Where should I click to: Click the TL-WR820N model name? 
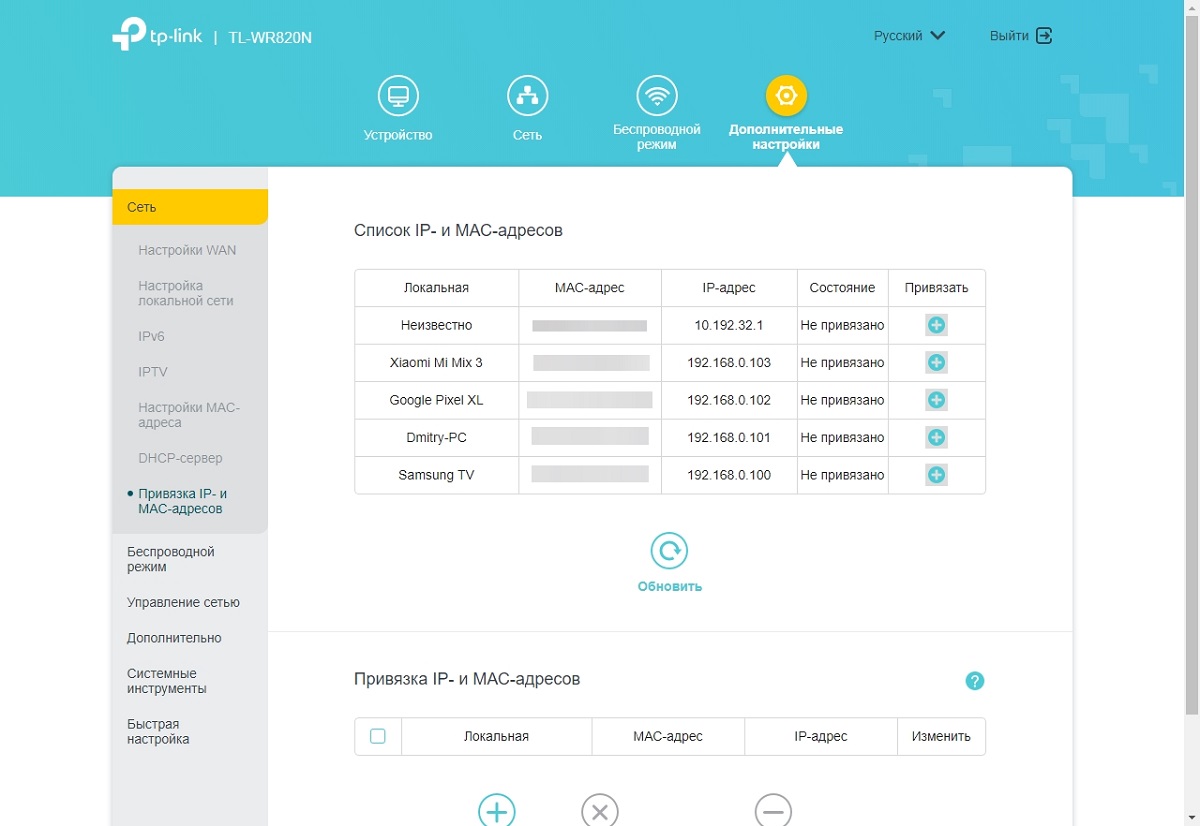(270, 38)
